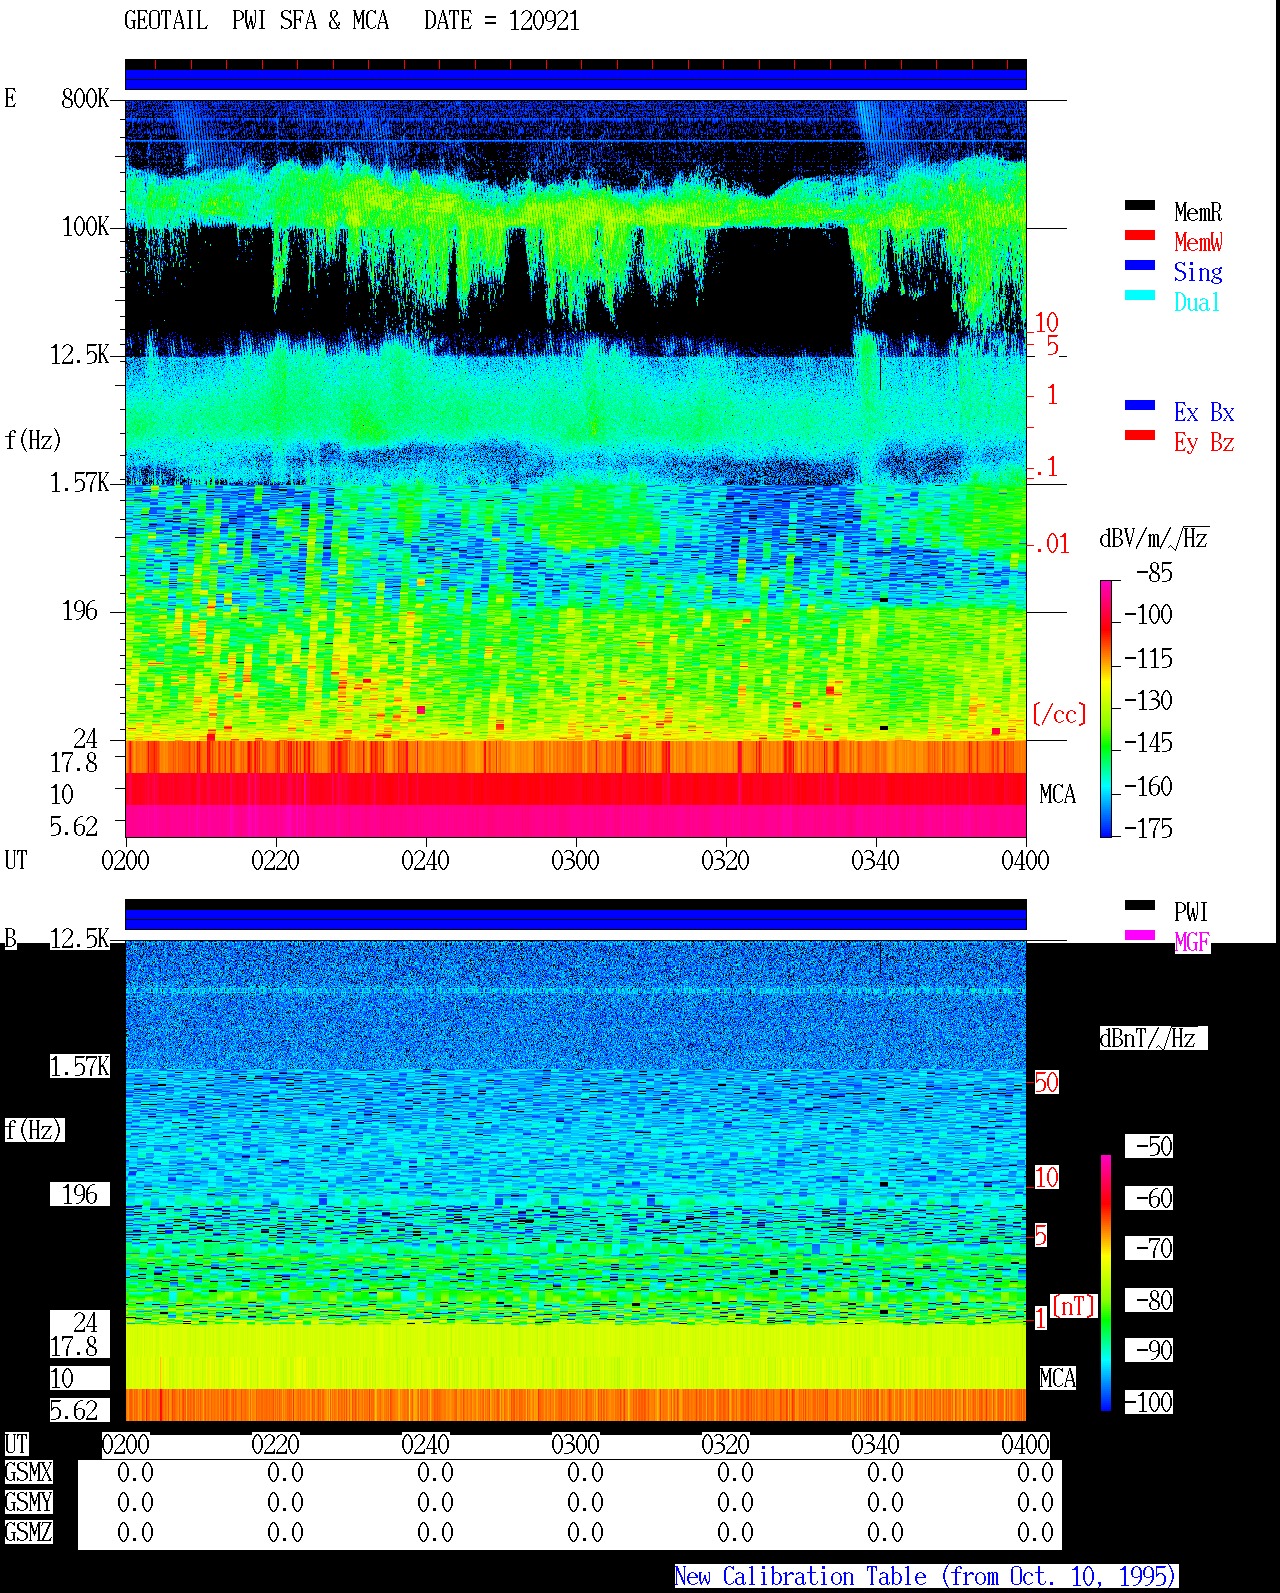Click the '196' frequency label on E panel
The height and width of the screenshot is (1593, 1280).
(x=80, y=610)
